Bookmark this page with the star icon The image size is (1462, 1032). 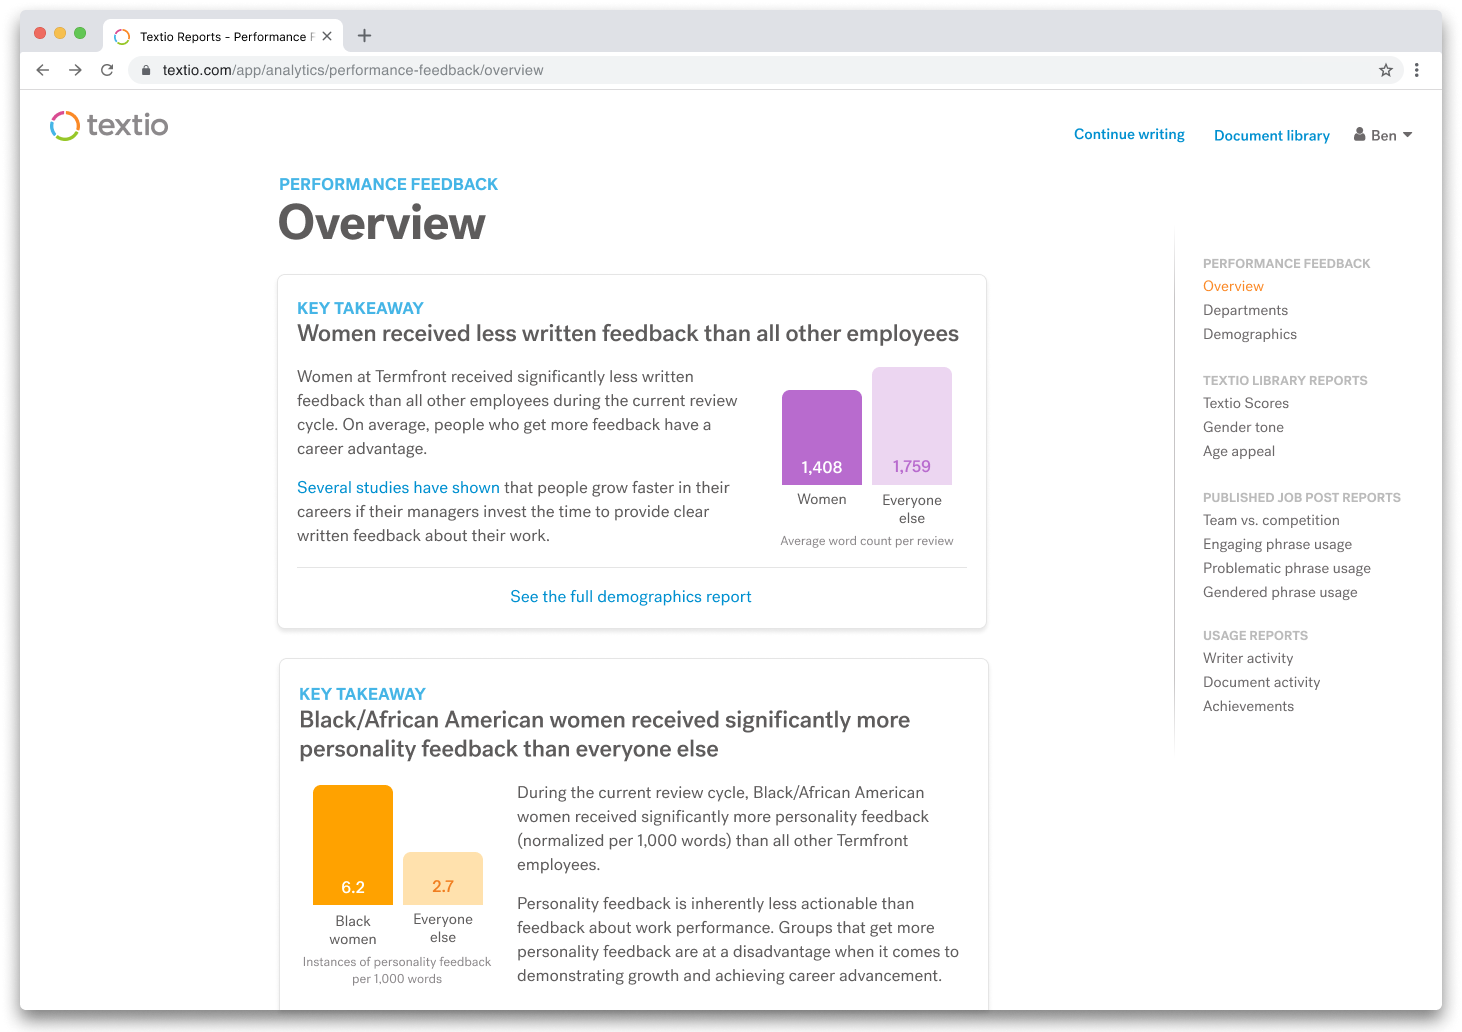point(1386,70)
